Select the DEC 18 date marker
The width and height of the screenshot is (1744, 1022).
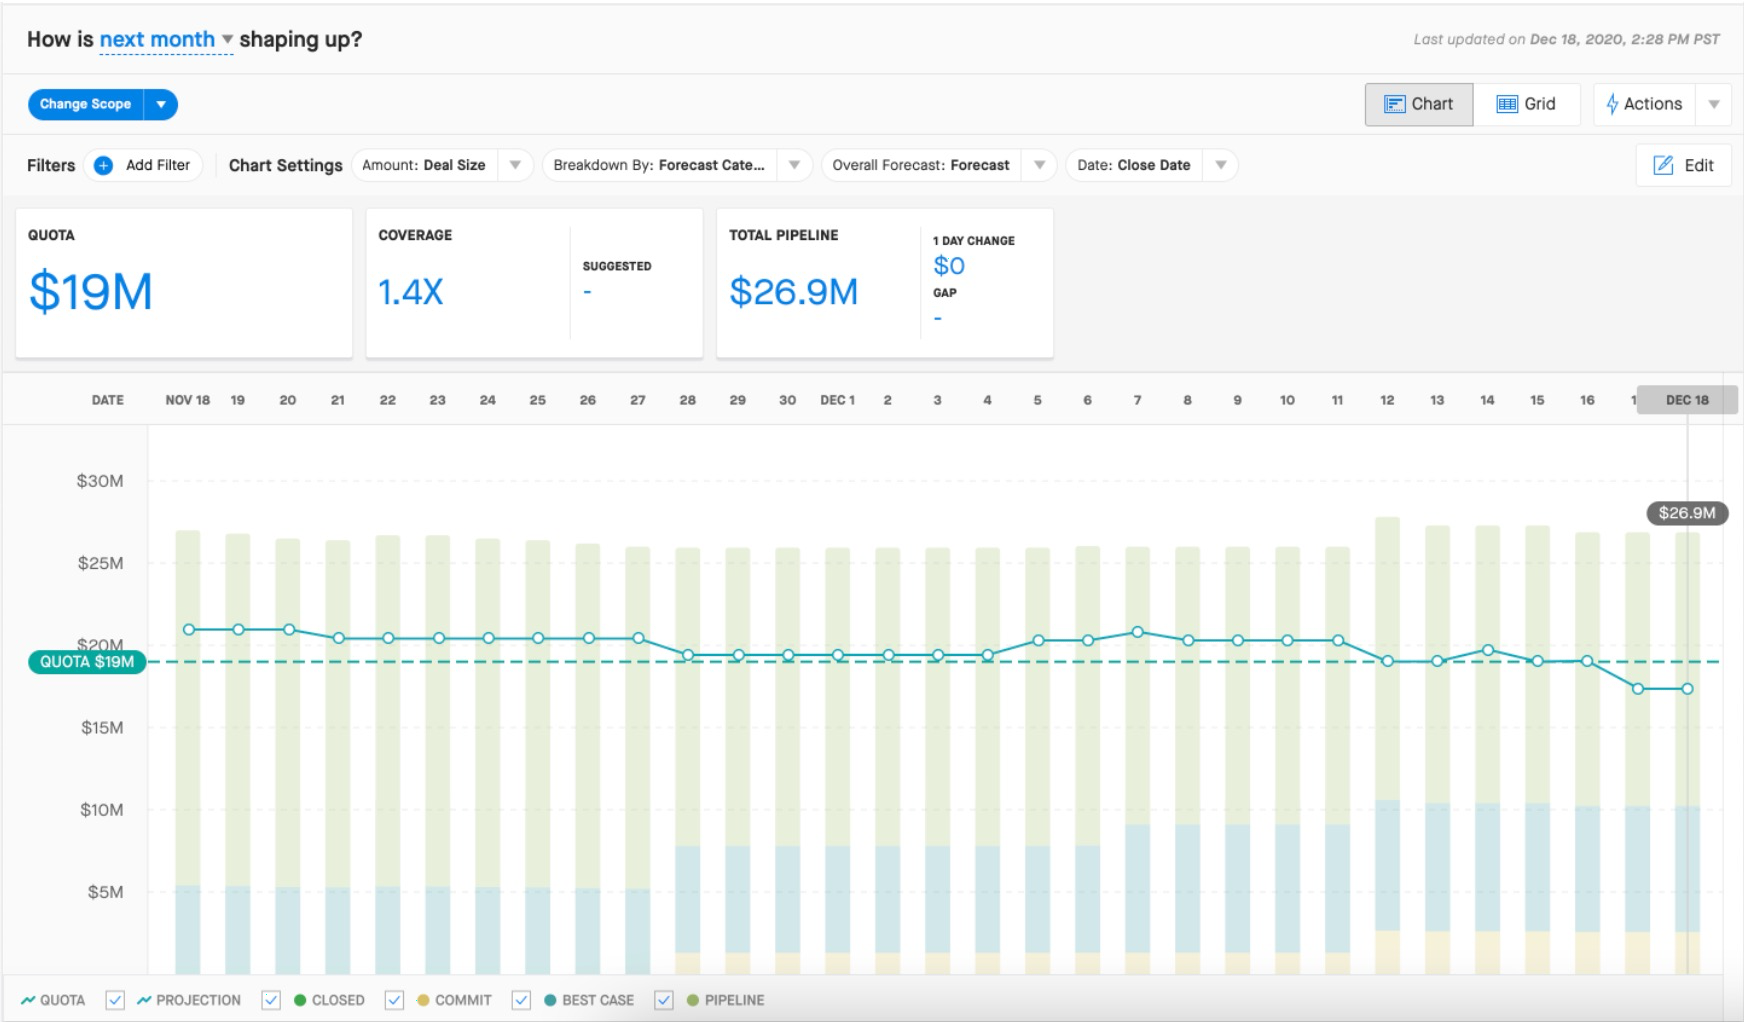point(1687,400)
